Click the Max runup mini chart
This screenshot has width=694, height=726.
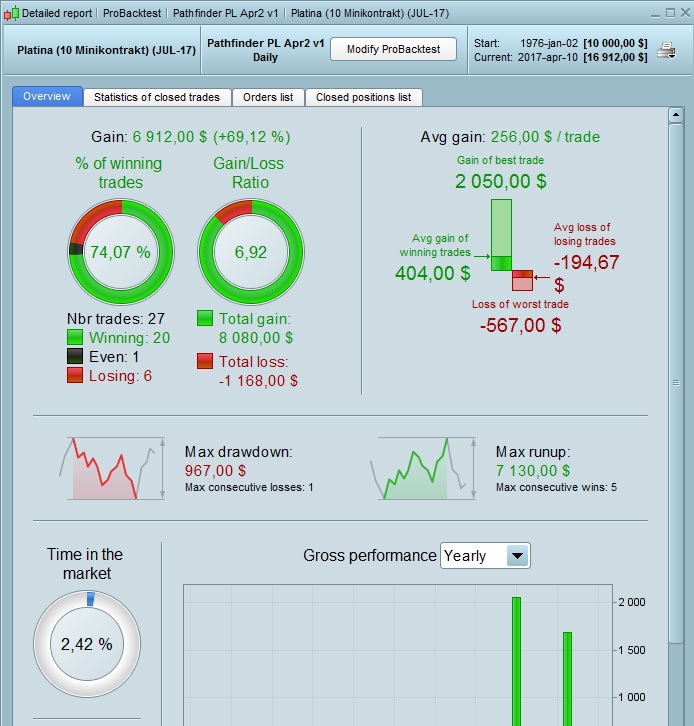coord(423,468)
